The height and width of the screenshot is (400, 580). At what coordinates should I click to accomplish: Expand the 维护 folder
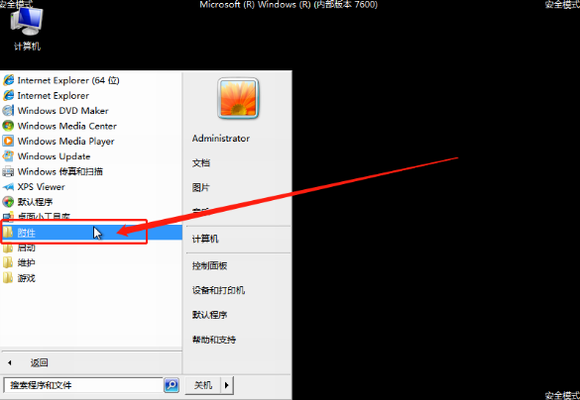click(91, 263)
